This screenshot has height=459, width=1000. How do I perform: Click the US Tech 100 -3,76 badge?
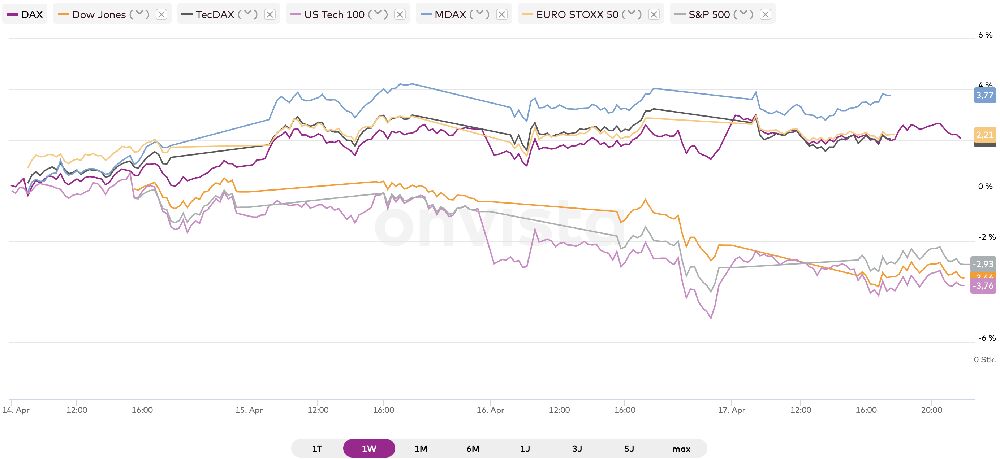[984, 286]
